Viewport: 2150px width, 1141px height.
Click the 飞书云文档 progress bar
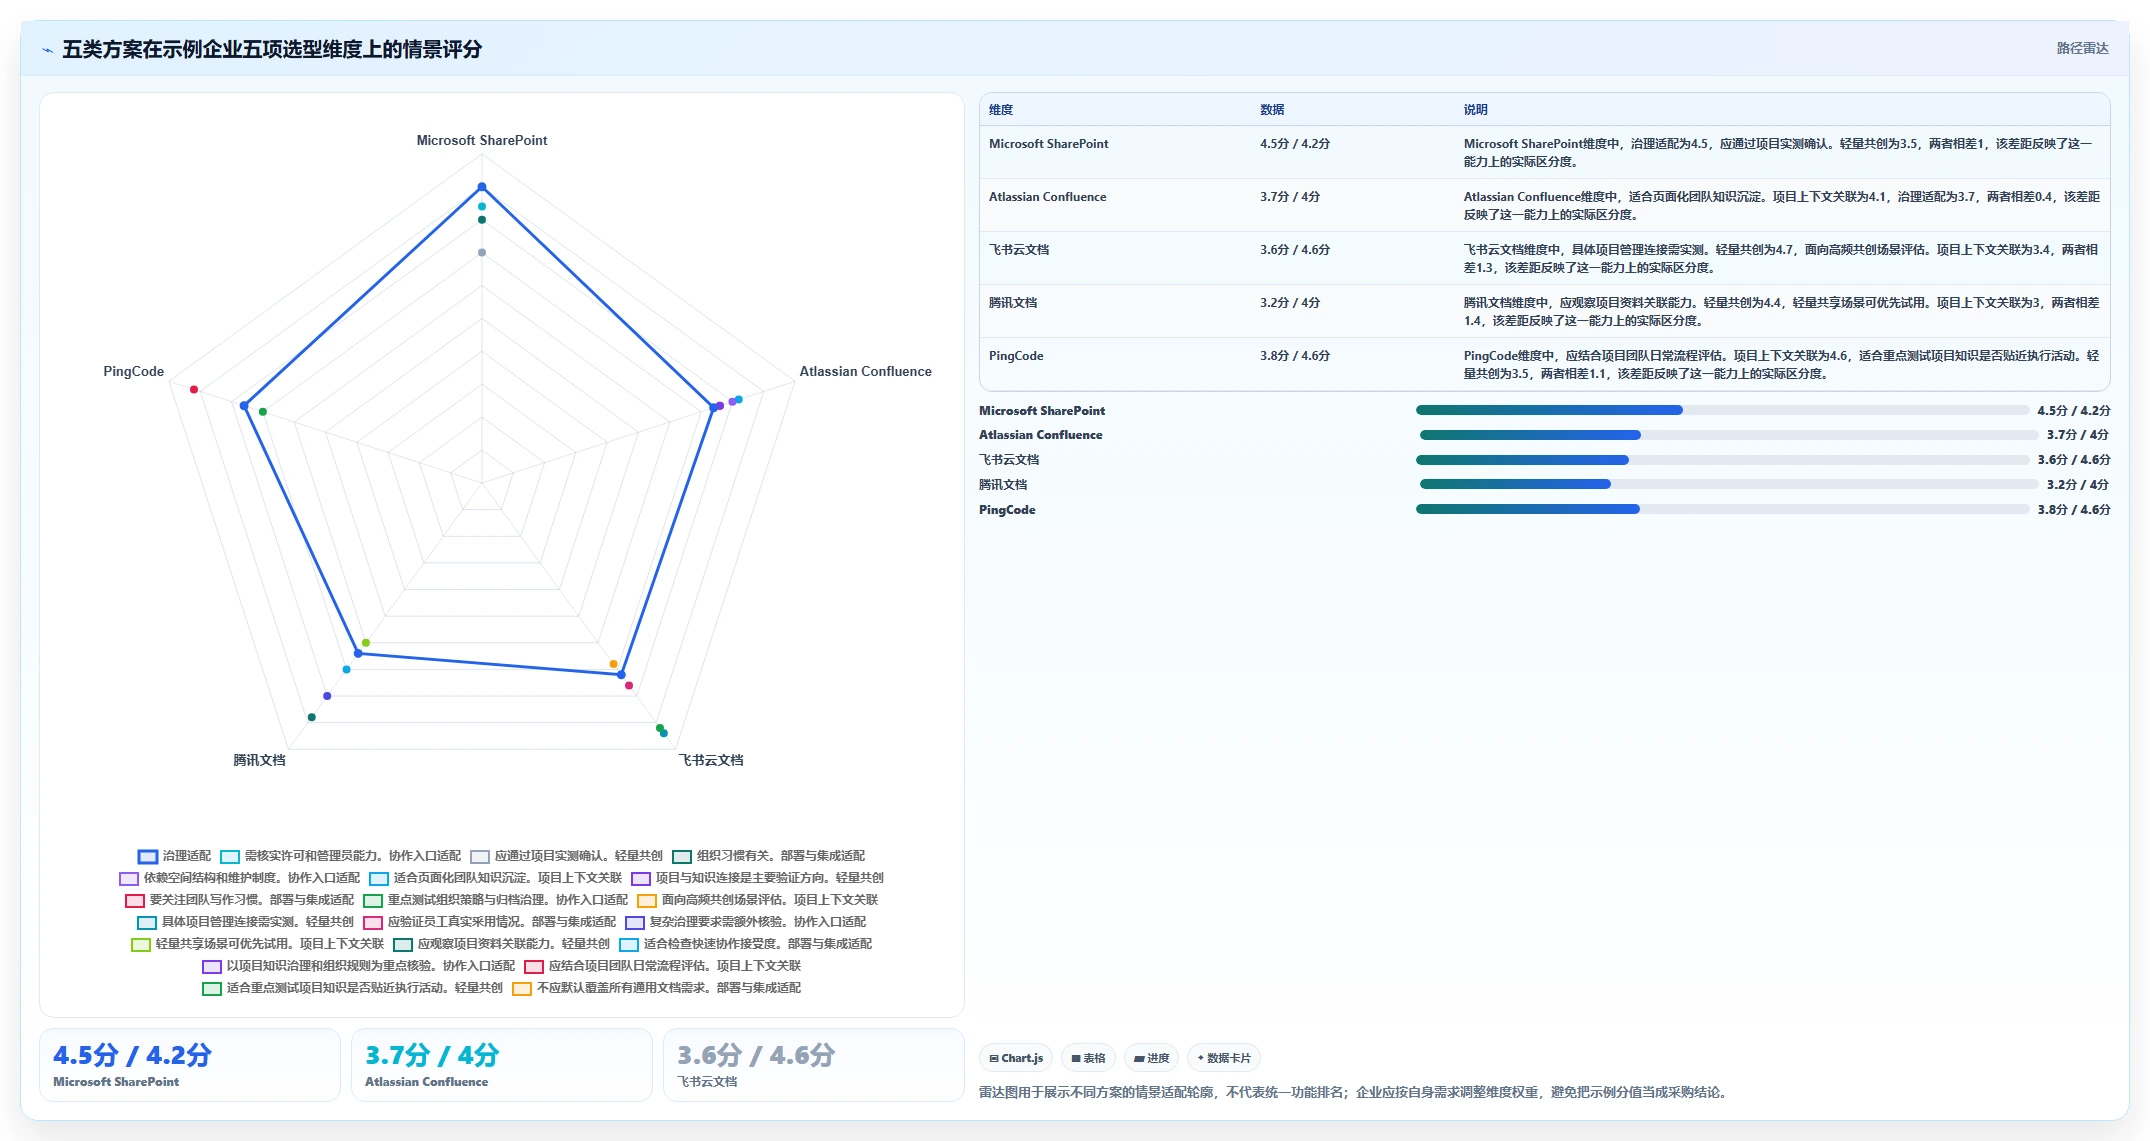[x=1722, y=460]
